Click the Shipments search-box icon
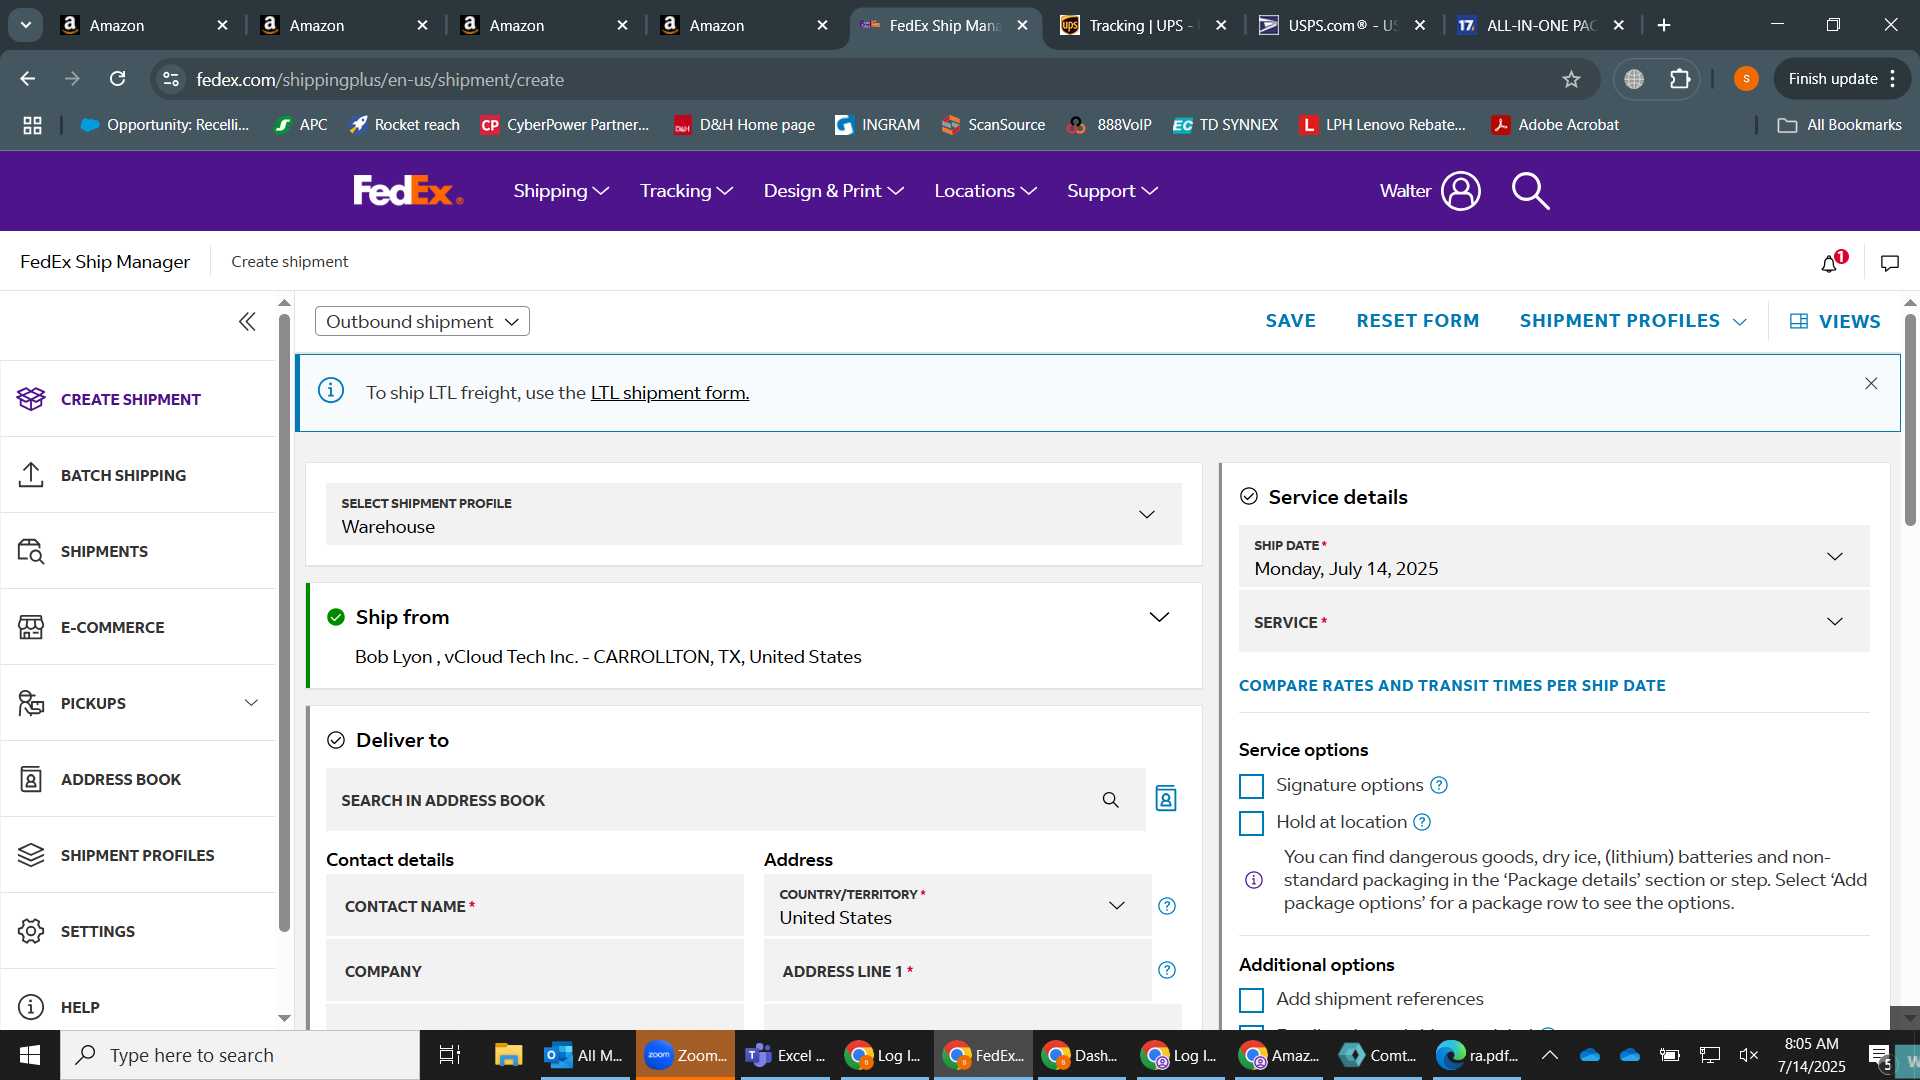The width and height of the screenshot is (1920, 1080). 31,551
